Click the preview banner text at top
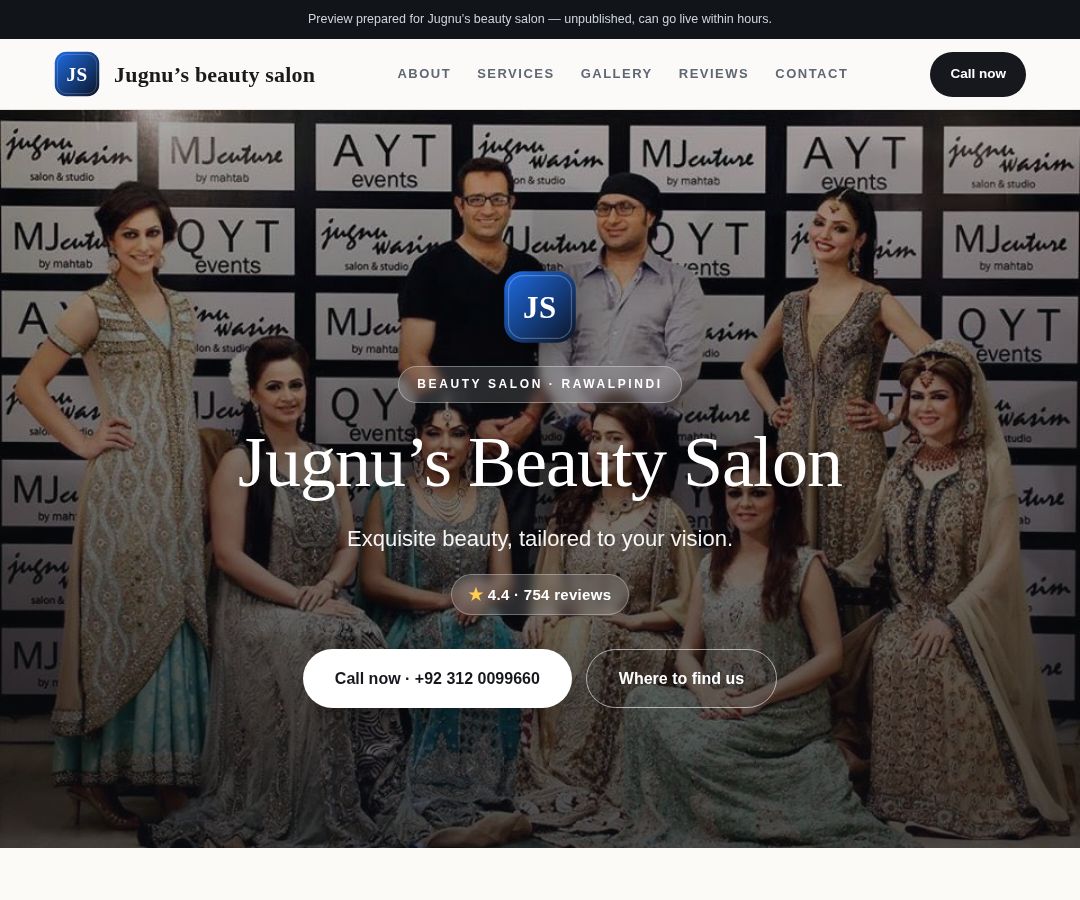Screen dimensions: 1080x900 [539, 19]
